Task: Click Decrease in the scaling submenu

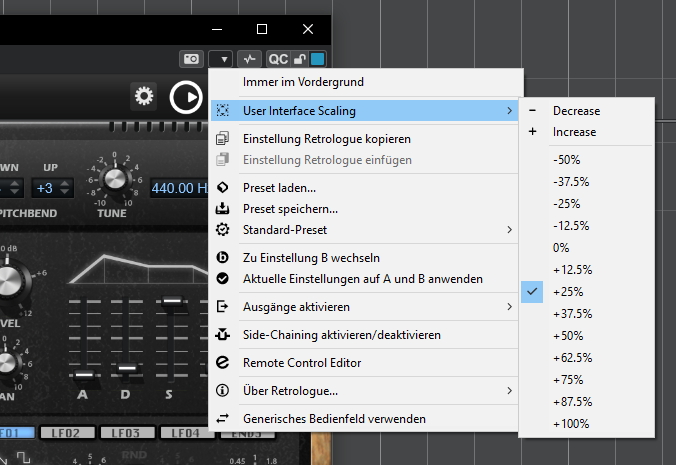Action: coord(576,110)
